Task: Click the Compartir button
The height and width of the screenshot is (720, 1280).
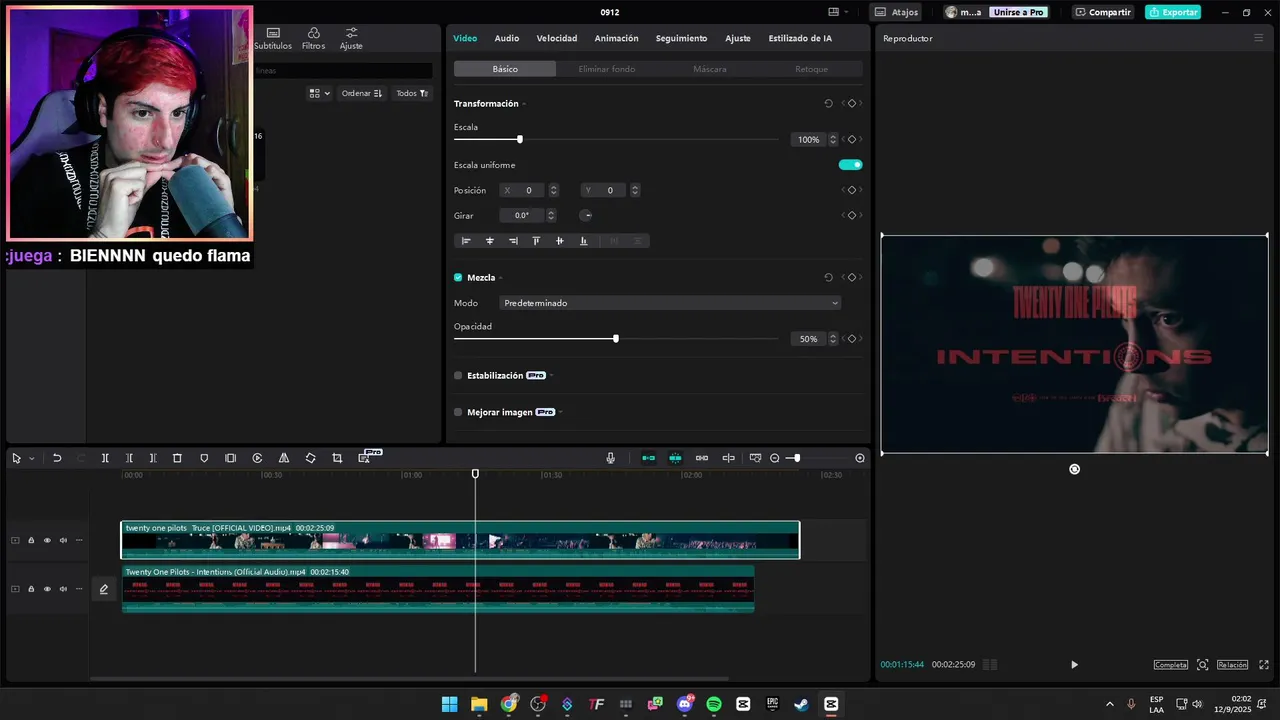Action: (1103, 12)
